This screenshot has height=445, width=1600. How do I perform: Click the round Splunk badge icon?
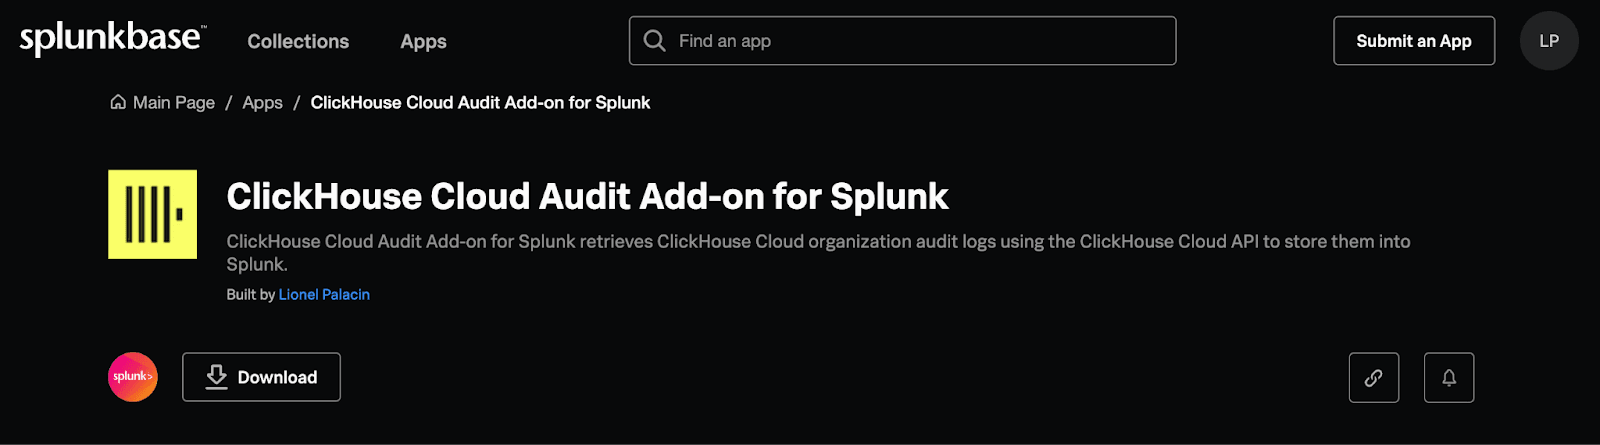click(133, 377)
